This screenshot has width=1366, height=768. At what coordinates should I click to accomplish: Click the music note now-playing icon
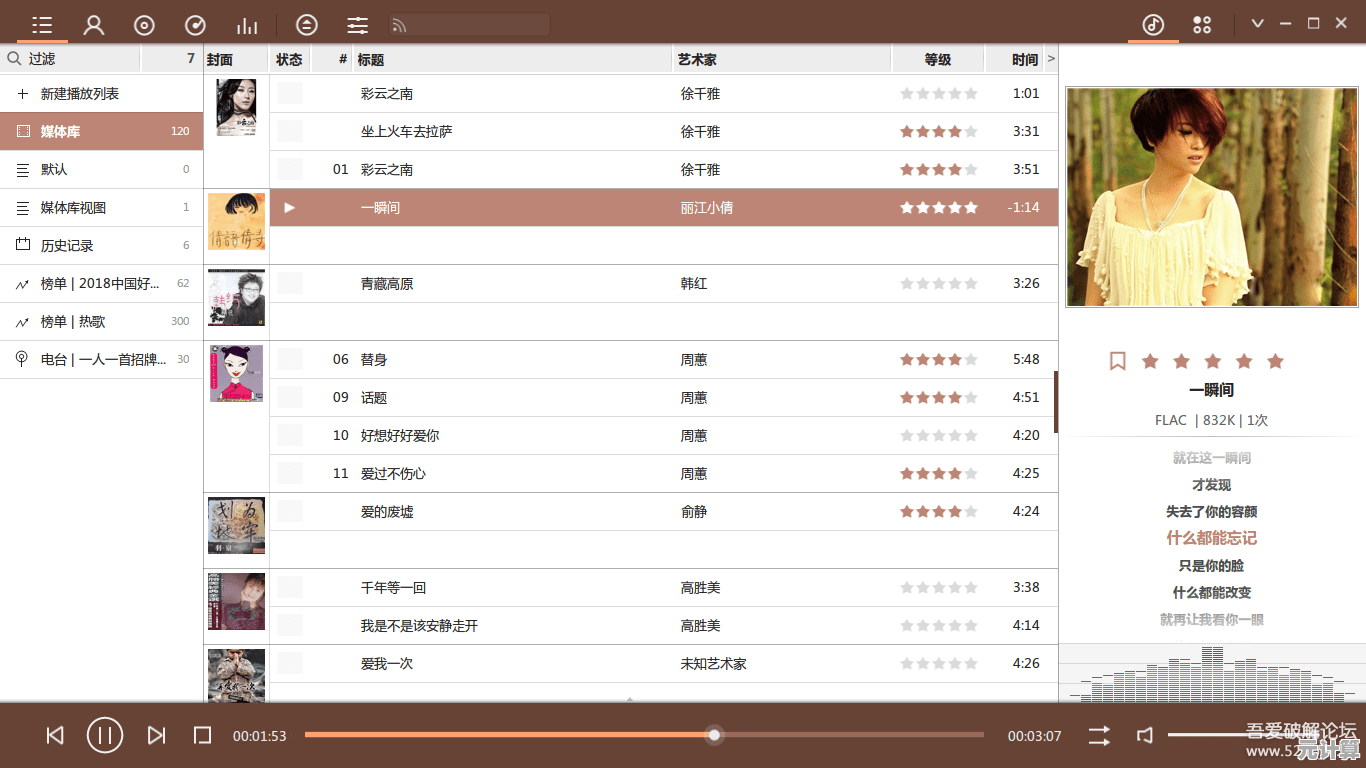pos(1153,25)
